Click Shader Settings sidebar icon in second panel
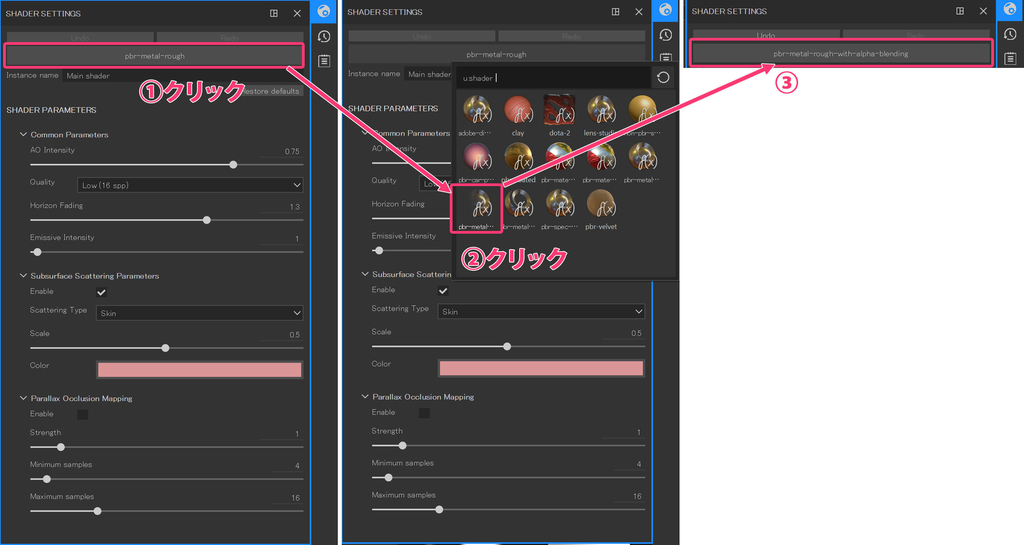The height and width of the screenshot is (545, 1024). (665, 10)
